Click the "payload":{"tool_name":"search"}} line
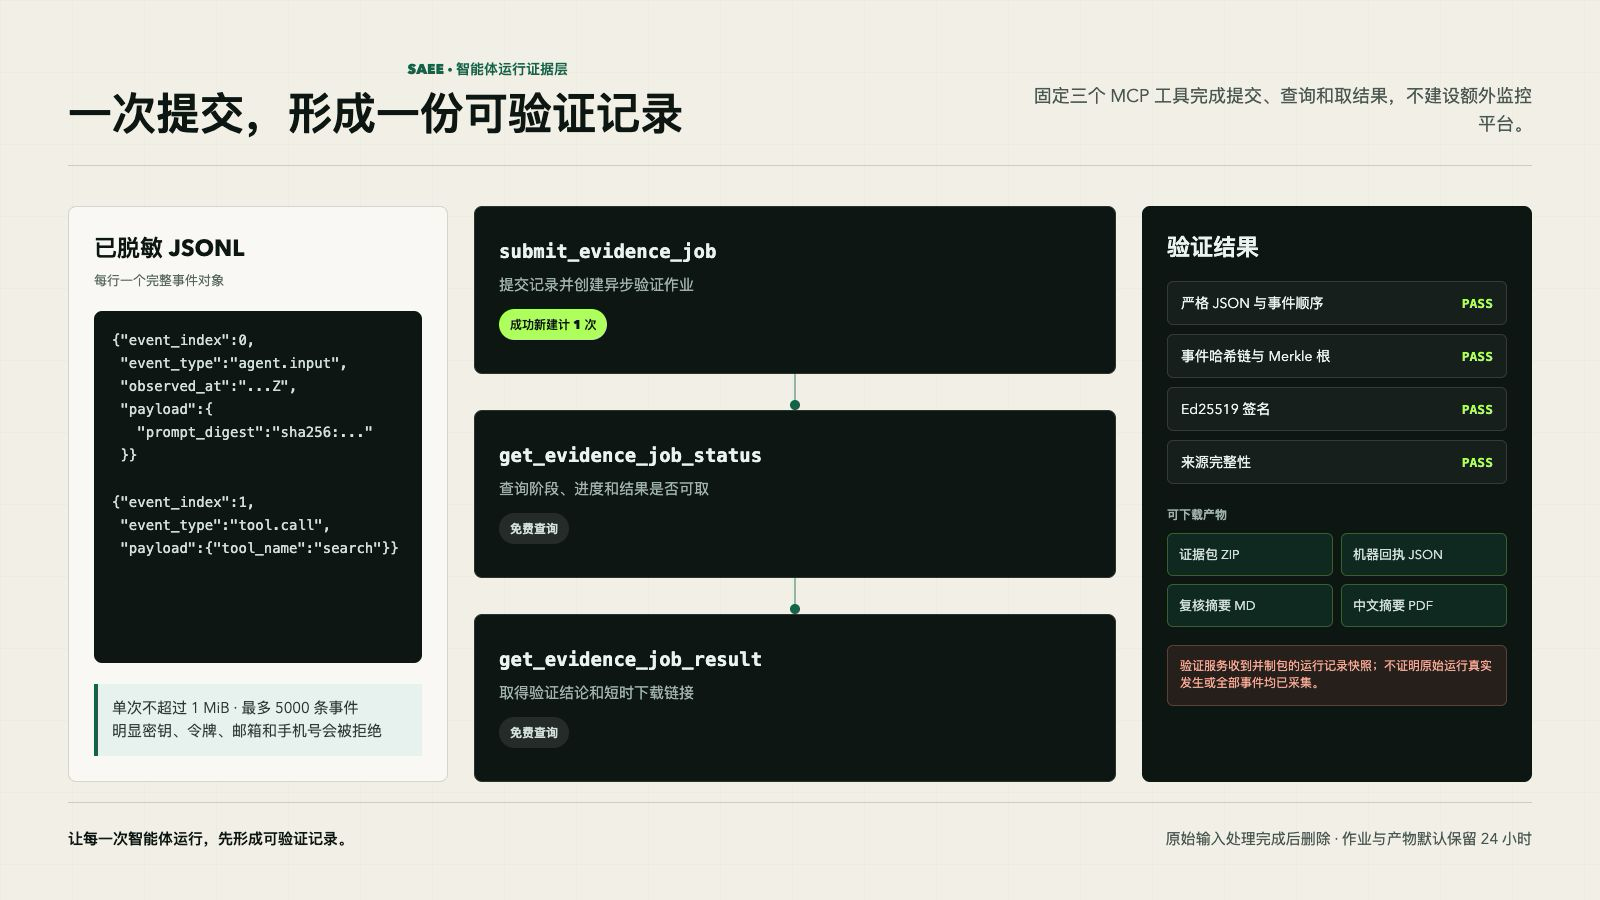 pyautogui.click(x=259, y=548)
